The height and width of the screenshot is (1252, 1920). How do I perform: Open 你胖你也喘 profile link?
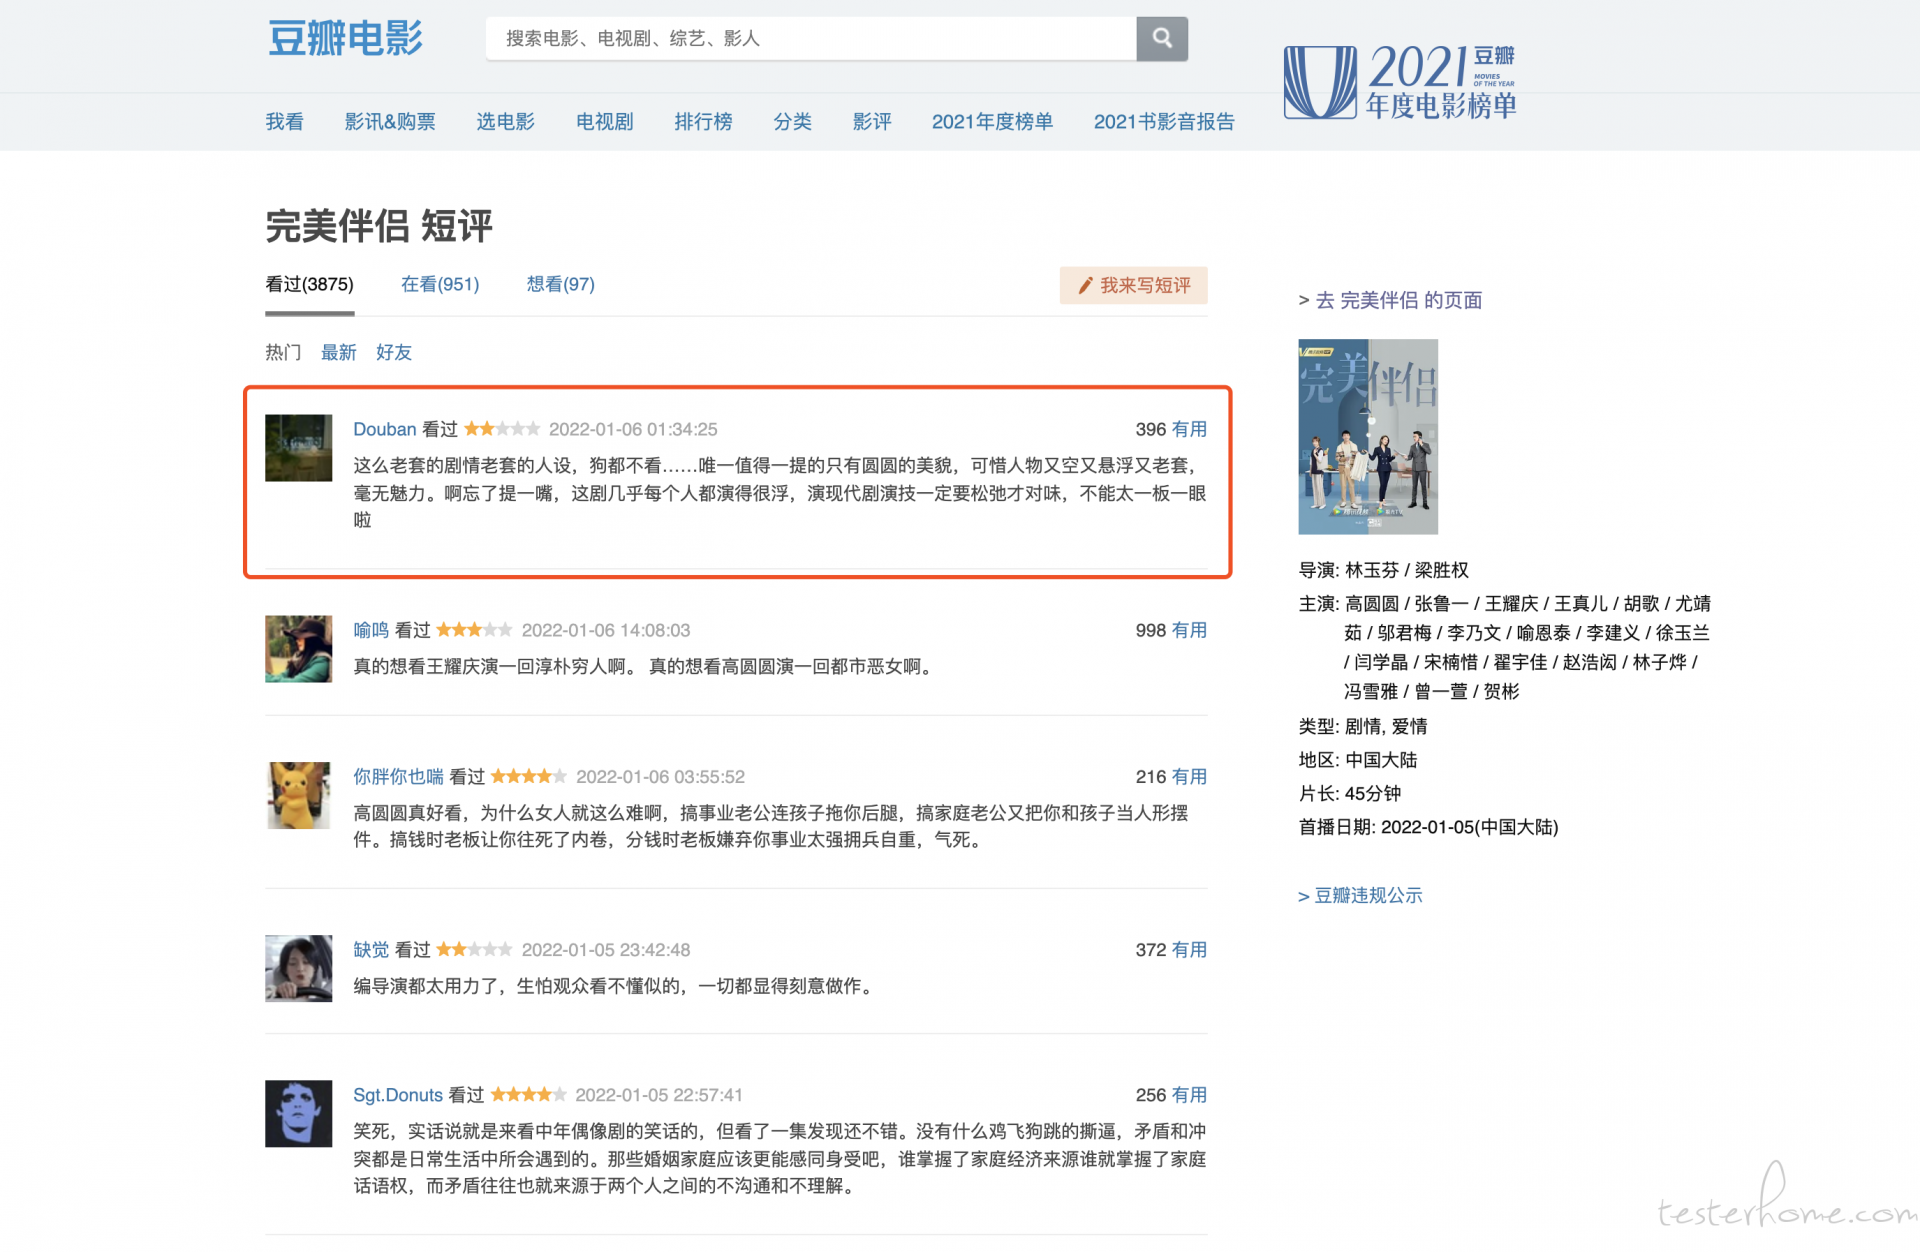[x=398, y=776]
